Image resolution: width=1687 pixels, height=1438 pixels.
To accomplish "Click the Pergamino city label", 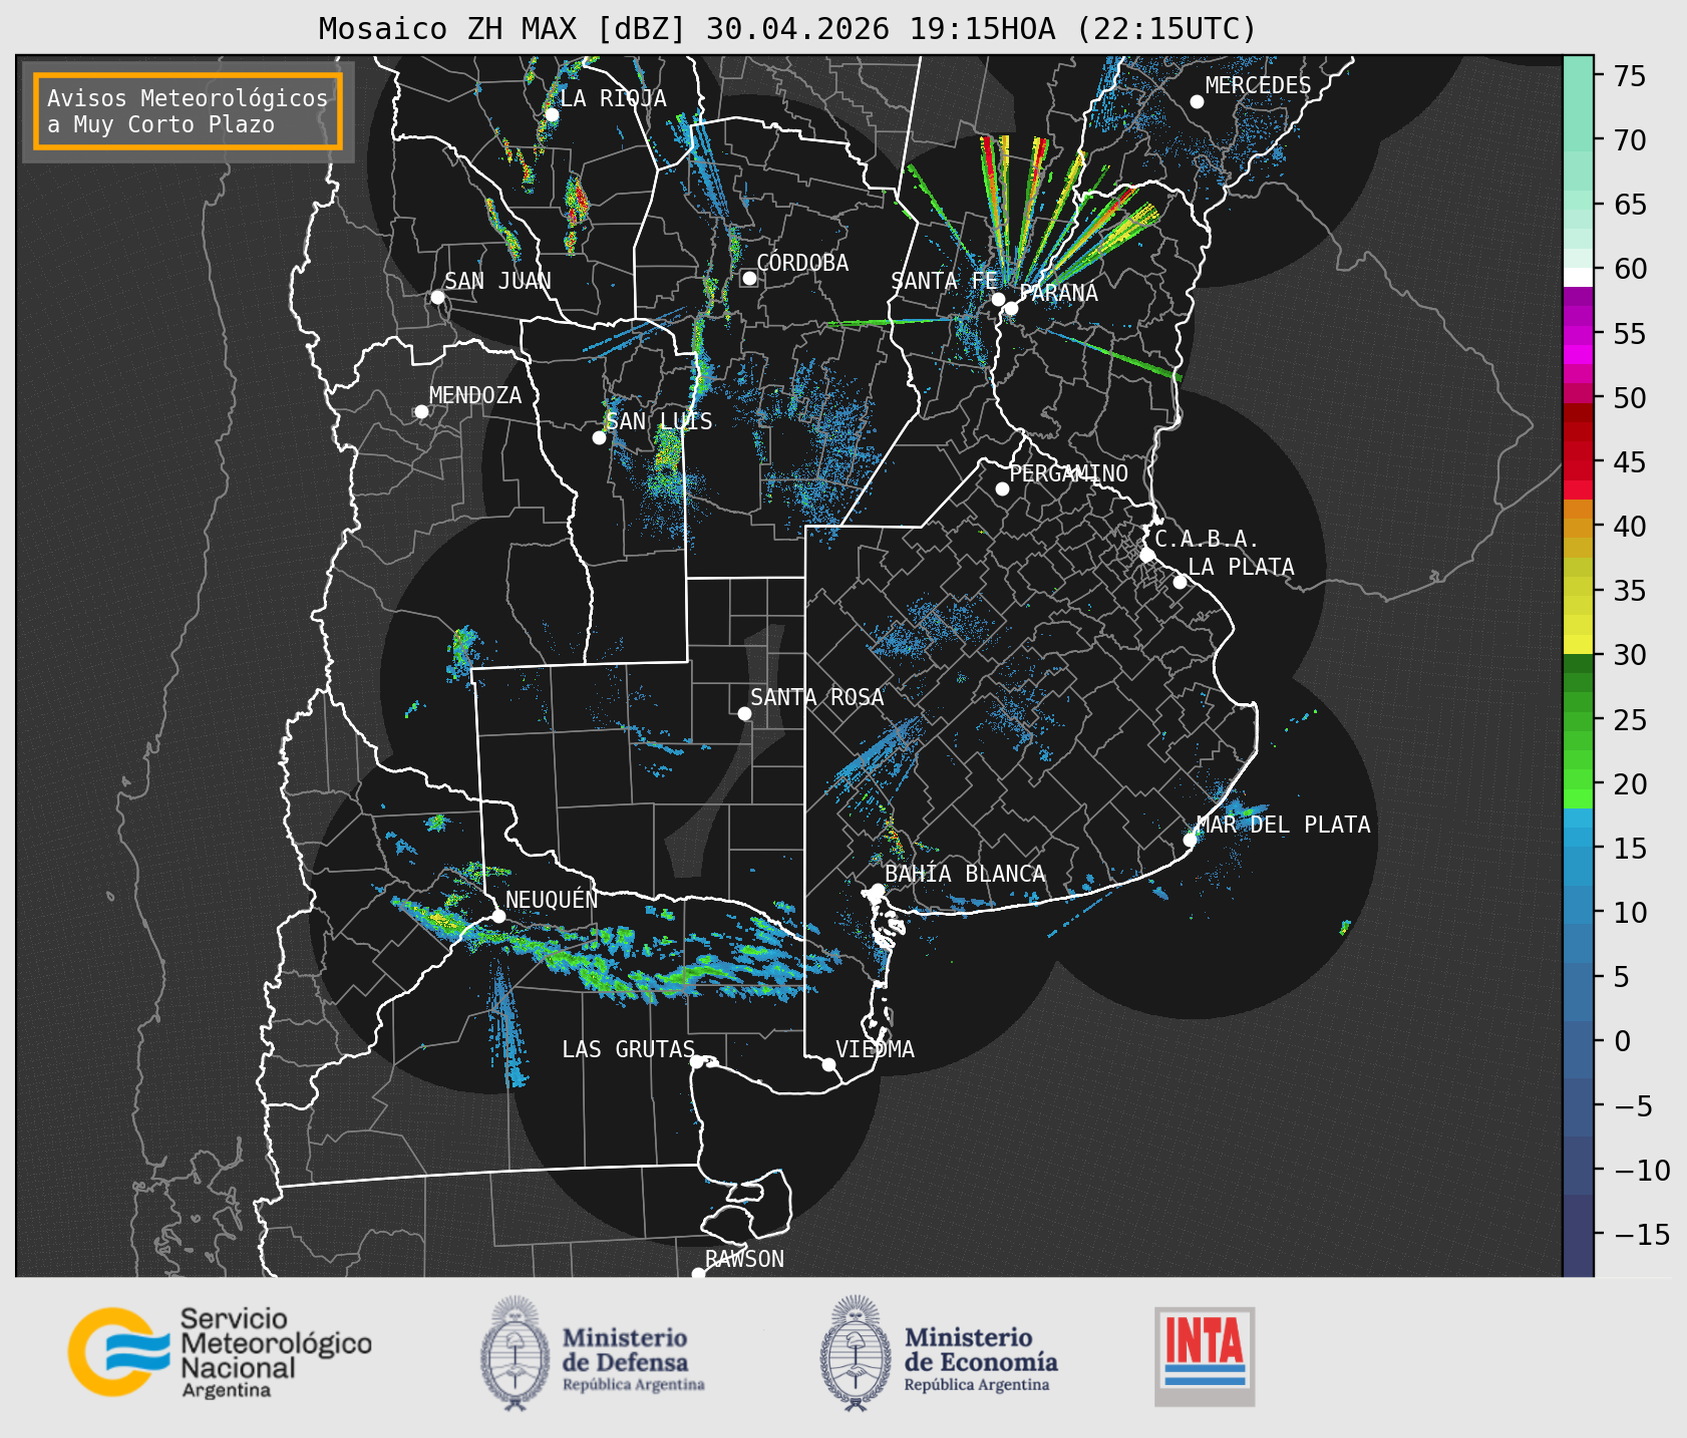I will click(x=1069, y=473).
